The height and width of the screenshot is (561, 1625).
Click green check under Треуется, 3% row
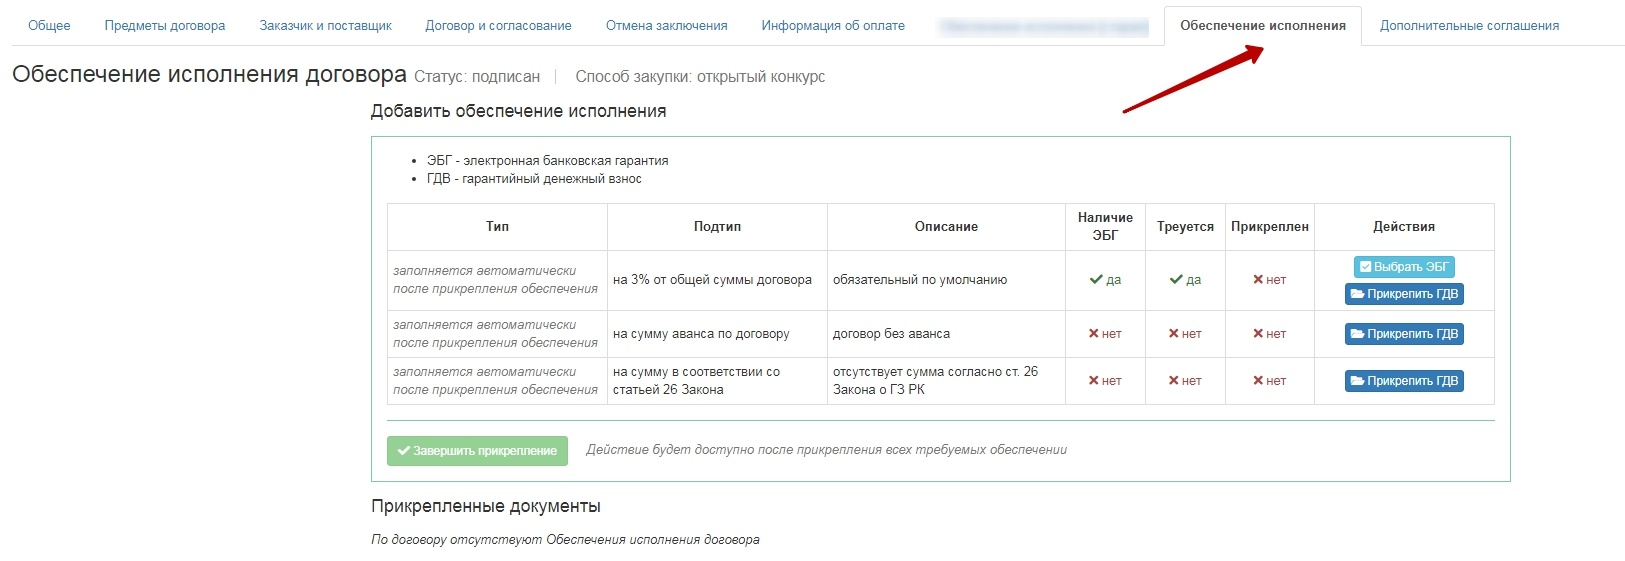tap(1176, 280)
